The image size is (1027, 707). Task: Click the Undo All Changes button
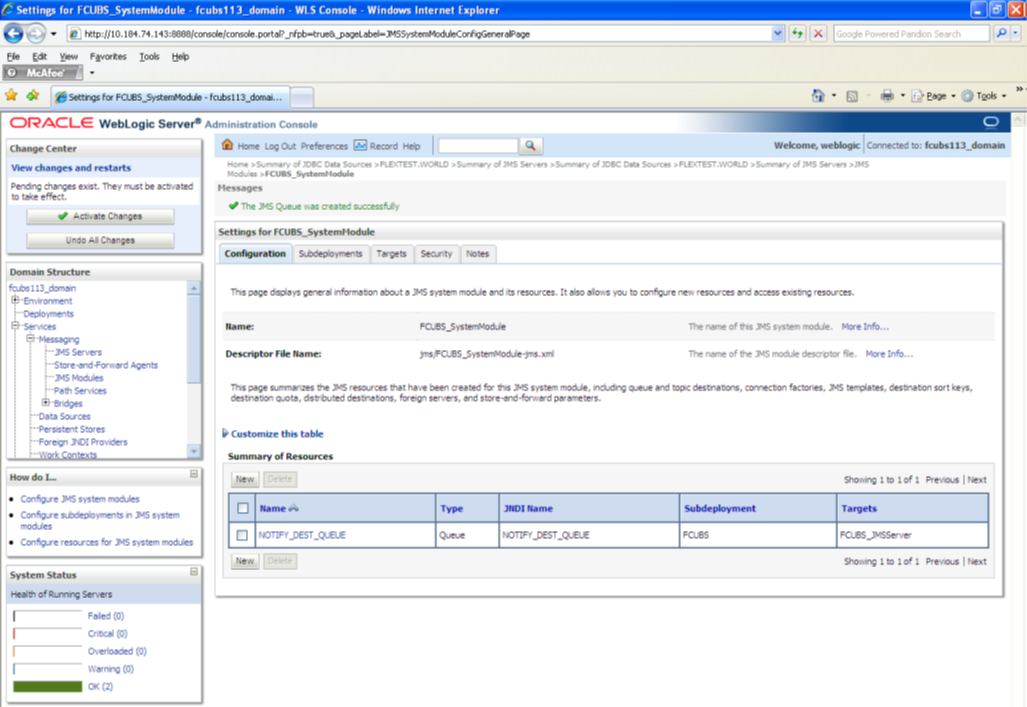(x=100, y=240)
